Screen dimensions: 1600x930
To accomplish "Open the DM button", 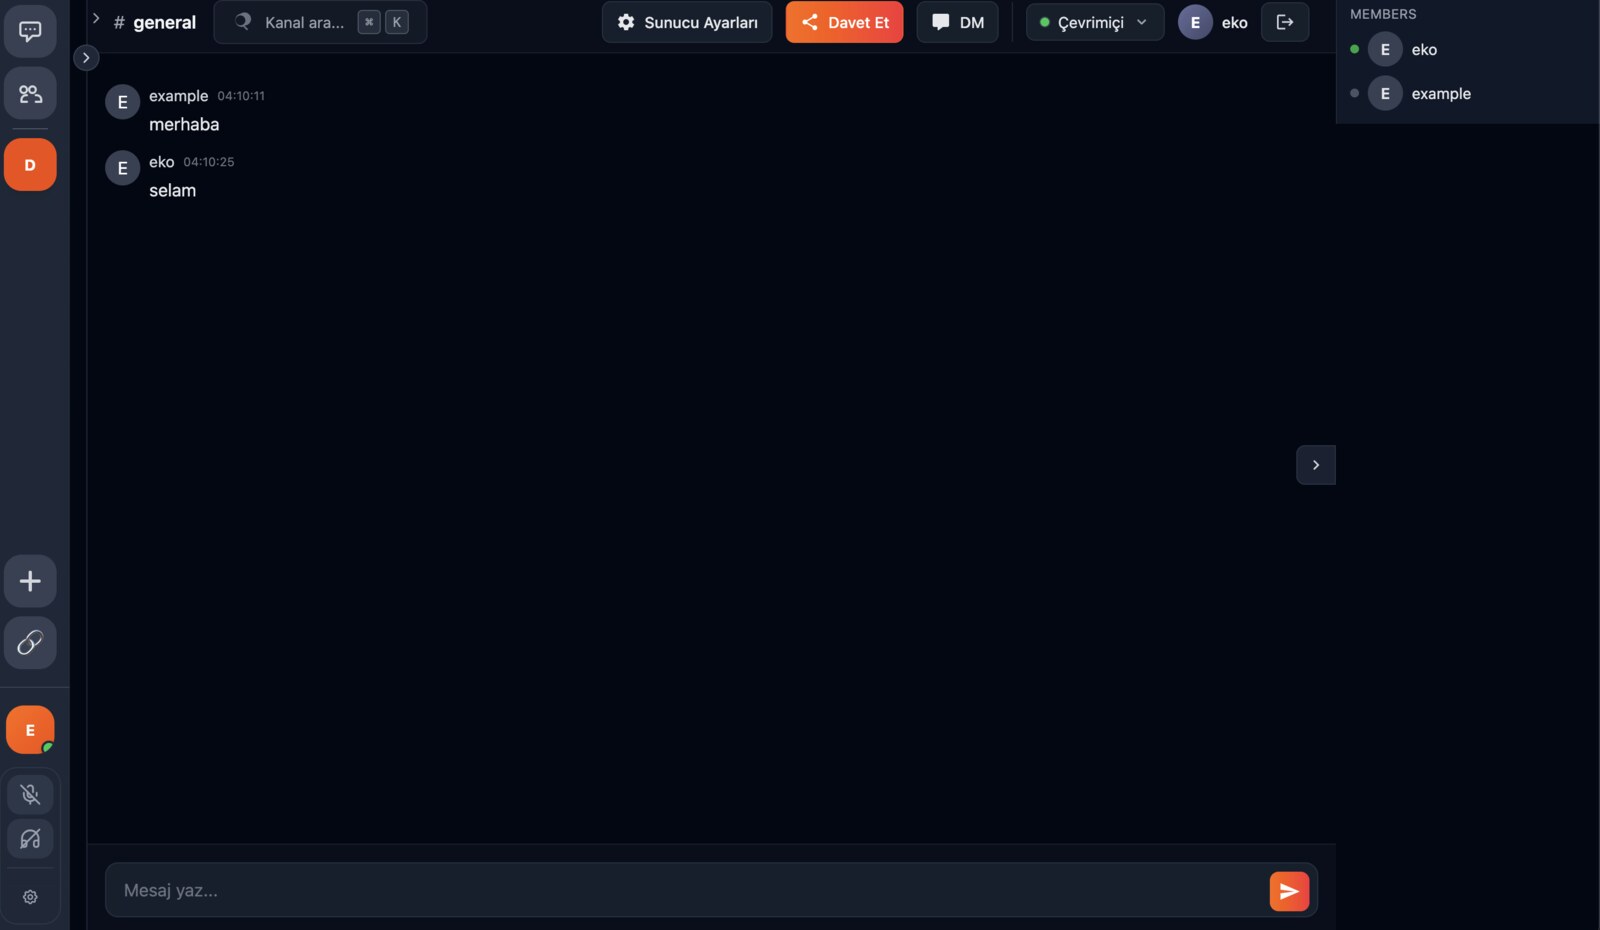I will 957,22.
